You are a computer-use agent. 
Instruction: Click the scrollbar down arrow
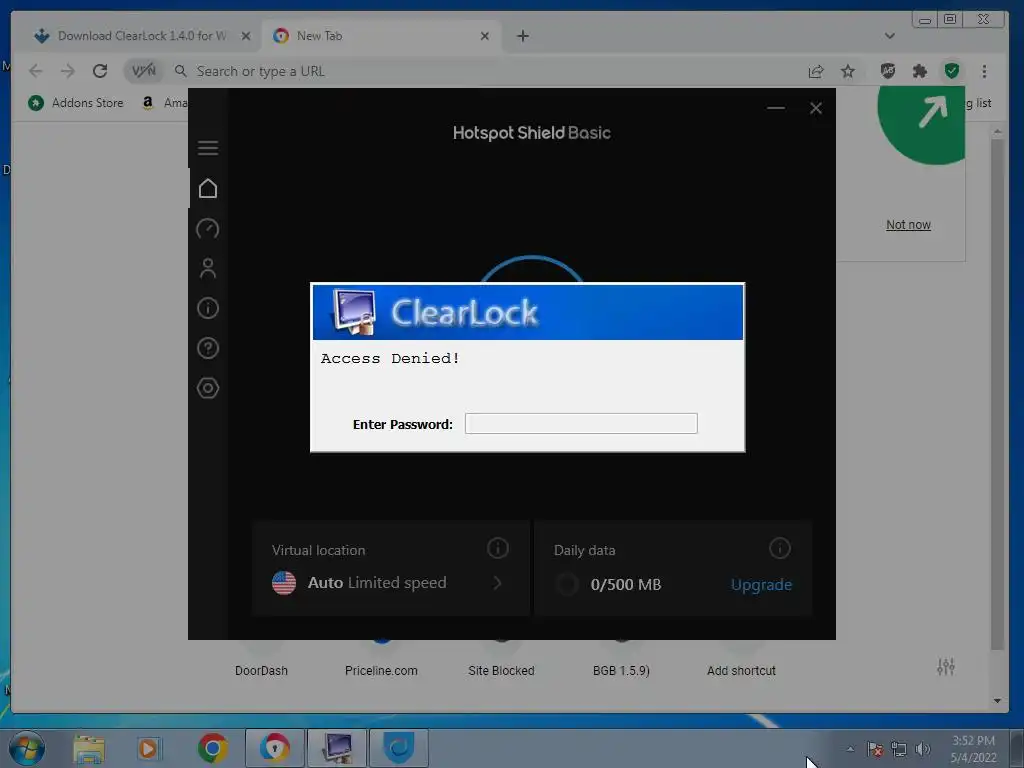pos(997,701)
